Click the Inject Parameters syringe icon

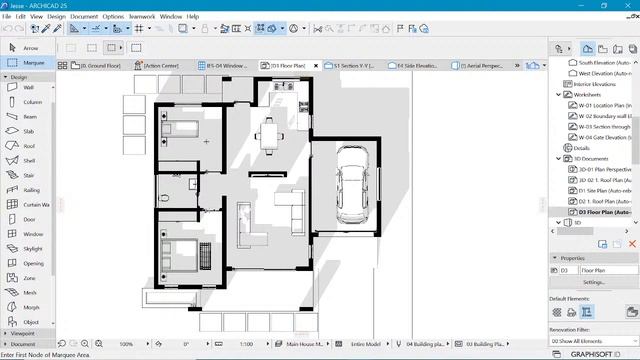point(58,29)
